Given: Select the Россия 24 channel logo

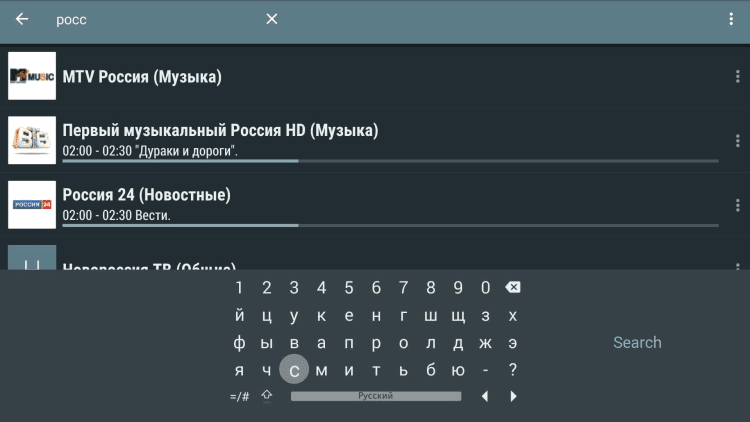Looking at the screenshot, I should tap(32, 204).
